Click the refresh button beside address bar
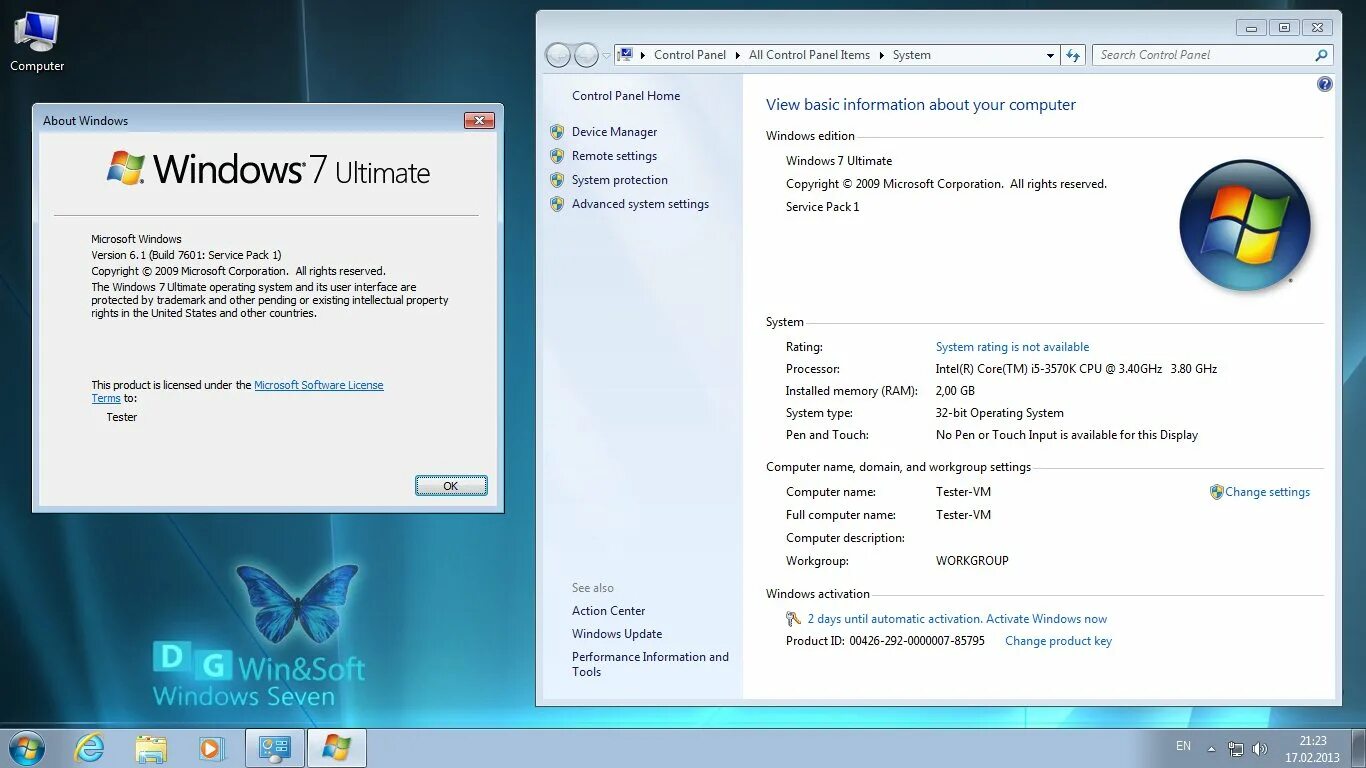The image size is (1366, 768). 1073,55
